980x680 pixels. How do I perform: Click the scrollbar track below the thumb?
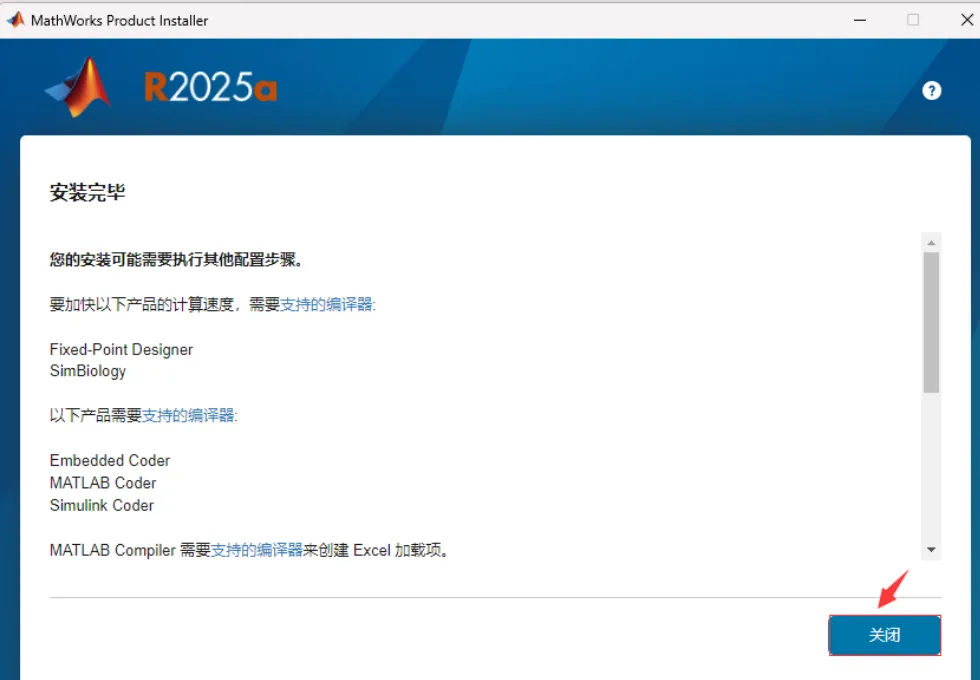pos(931,466)
